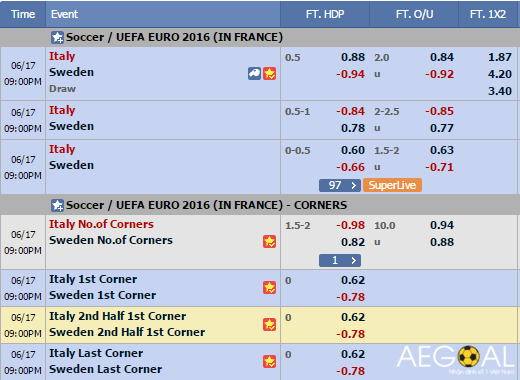This screenshot has width=520, height=380.
Task: Add EURO 2016 Corners league to favorites
Action: pos(57,205)
